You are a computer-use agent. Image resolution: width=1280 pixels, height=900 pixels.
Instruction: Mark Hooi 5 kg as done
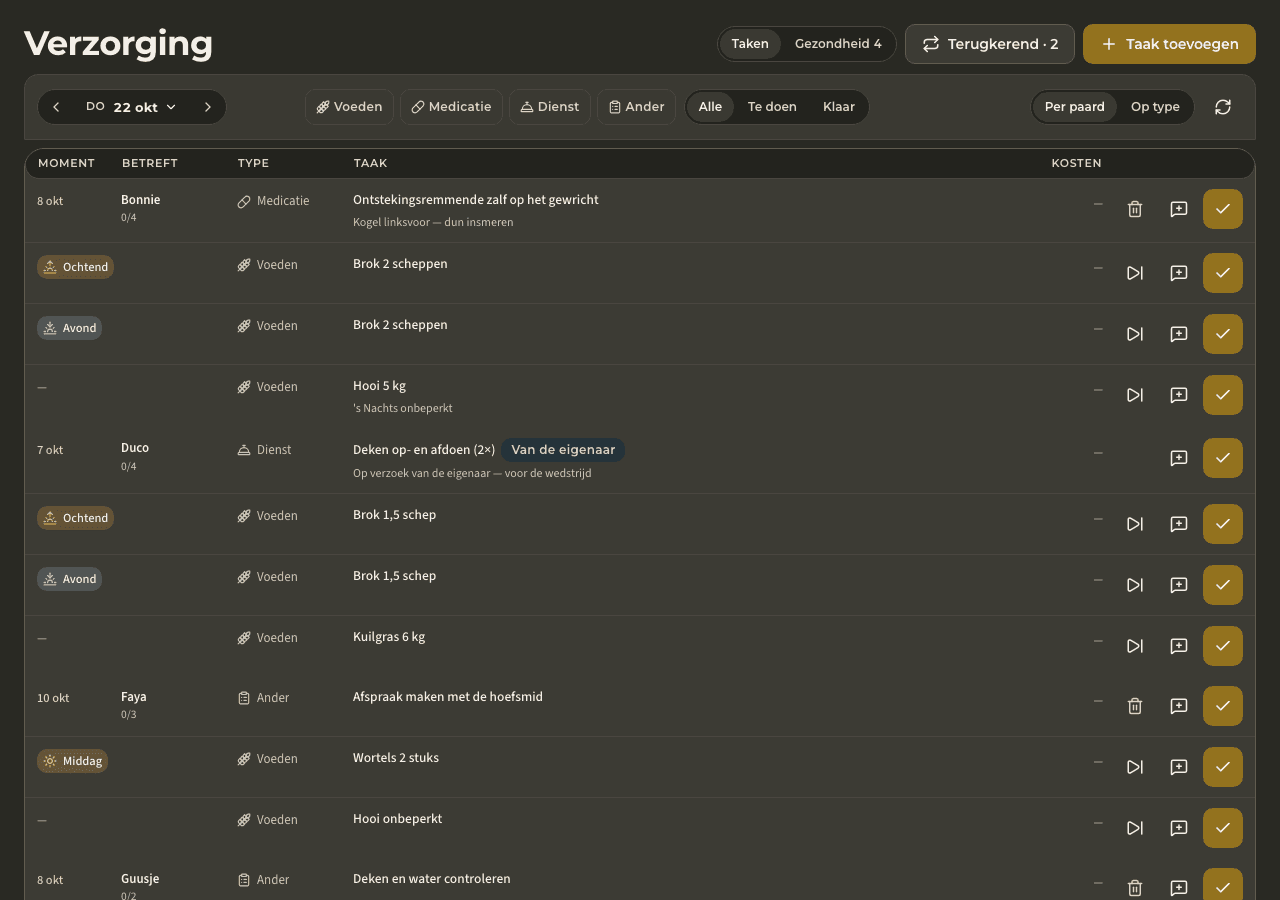coord(1223,395)
